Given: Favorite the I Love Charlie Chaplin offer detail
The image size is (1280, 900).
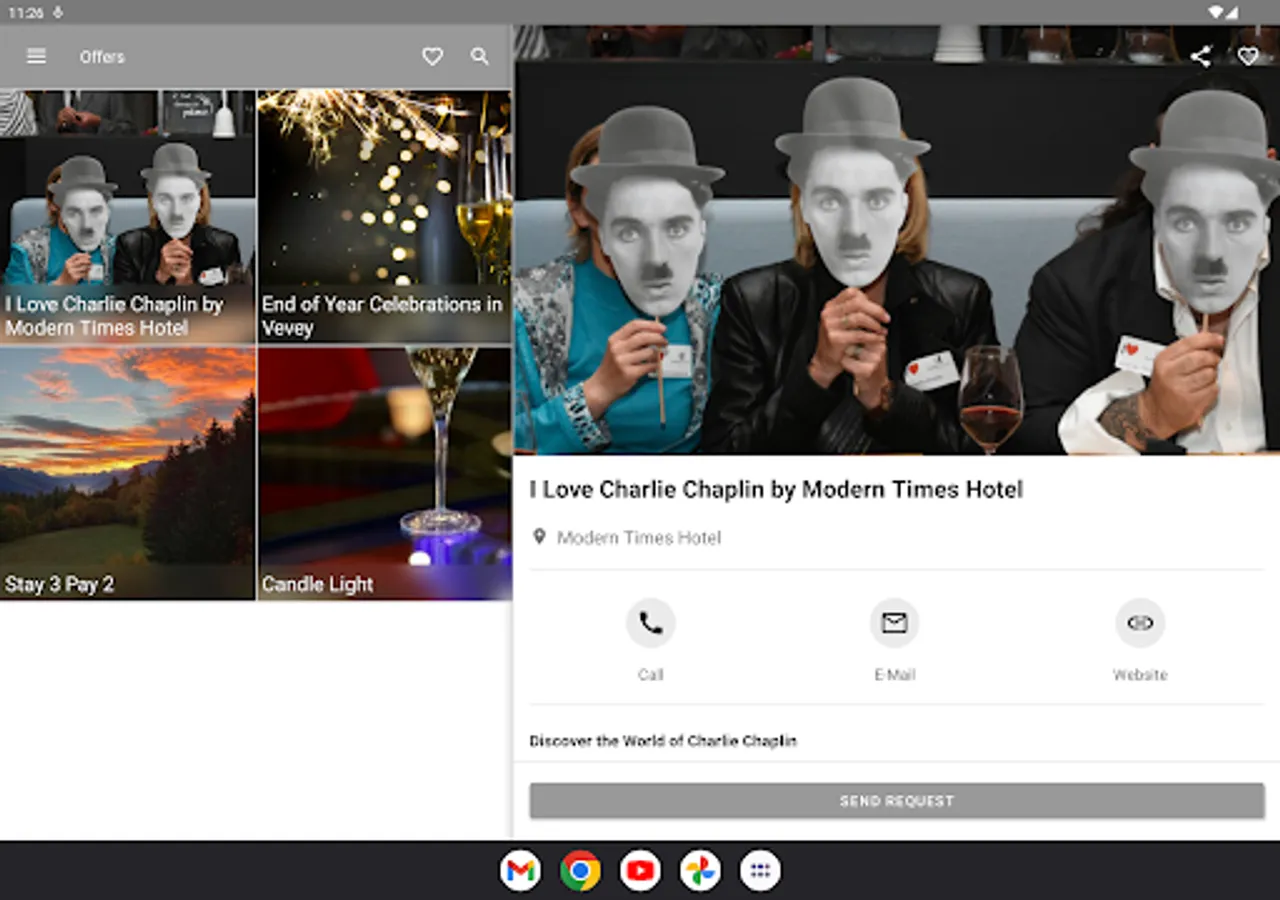Looking at the screenshot, I should click(1248, 57).
